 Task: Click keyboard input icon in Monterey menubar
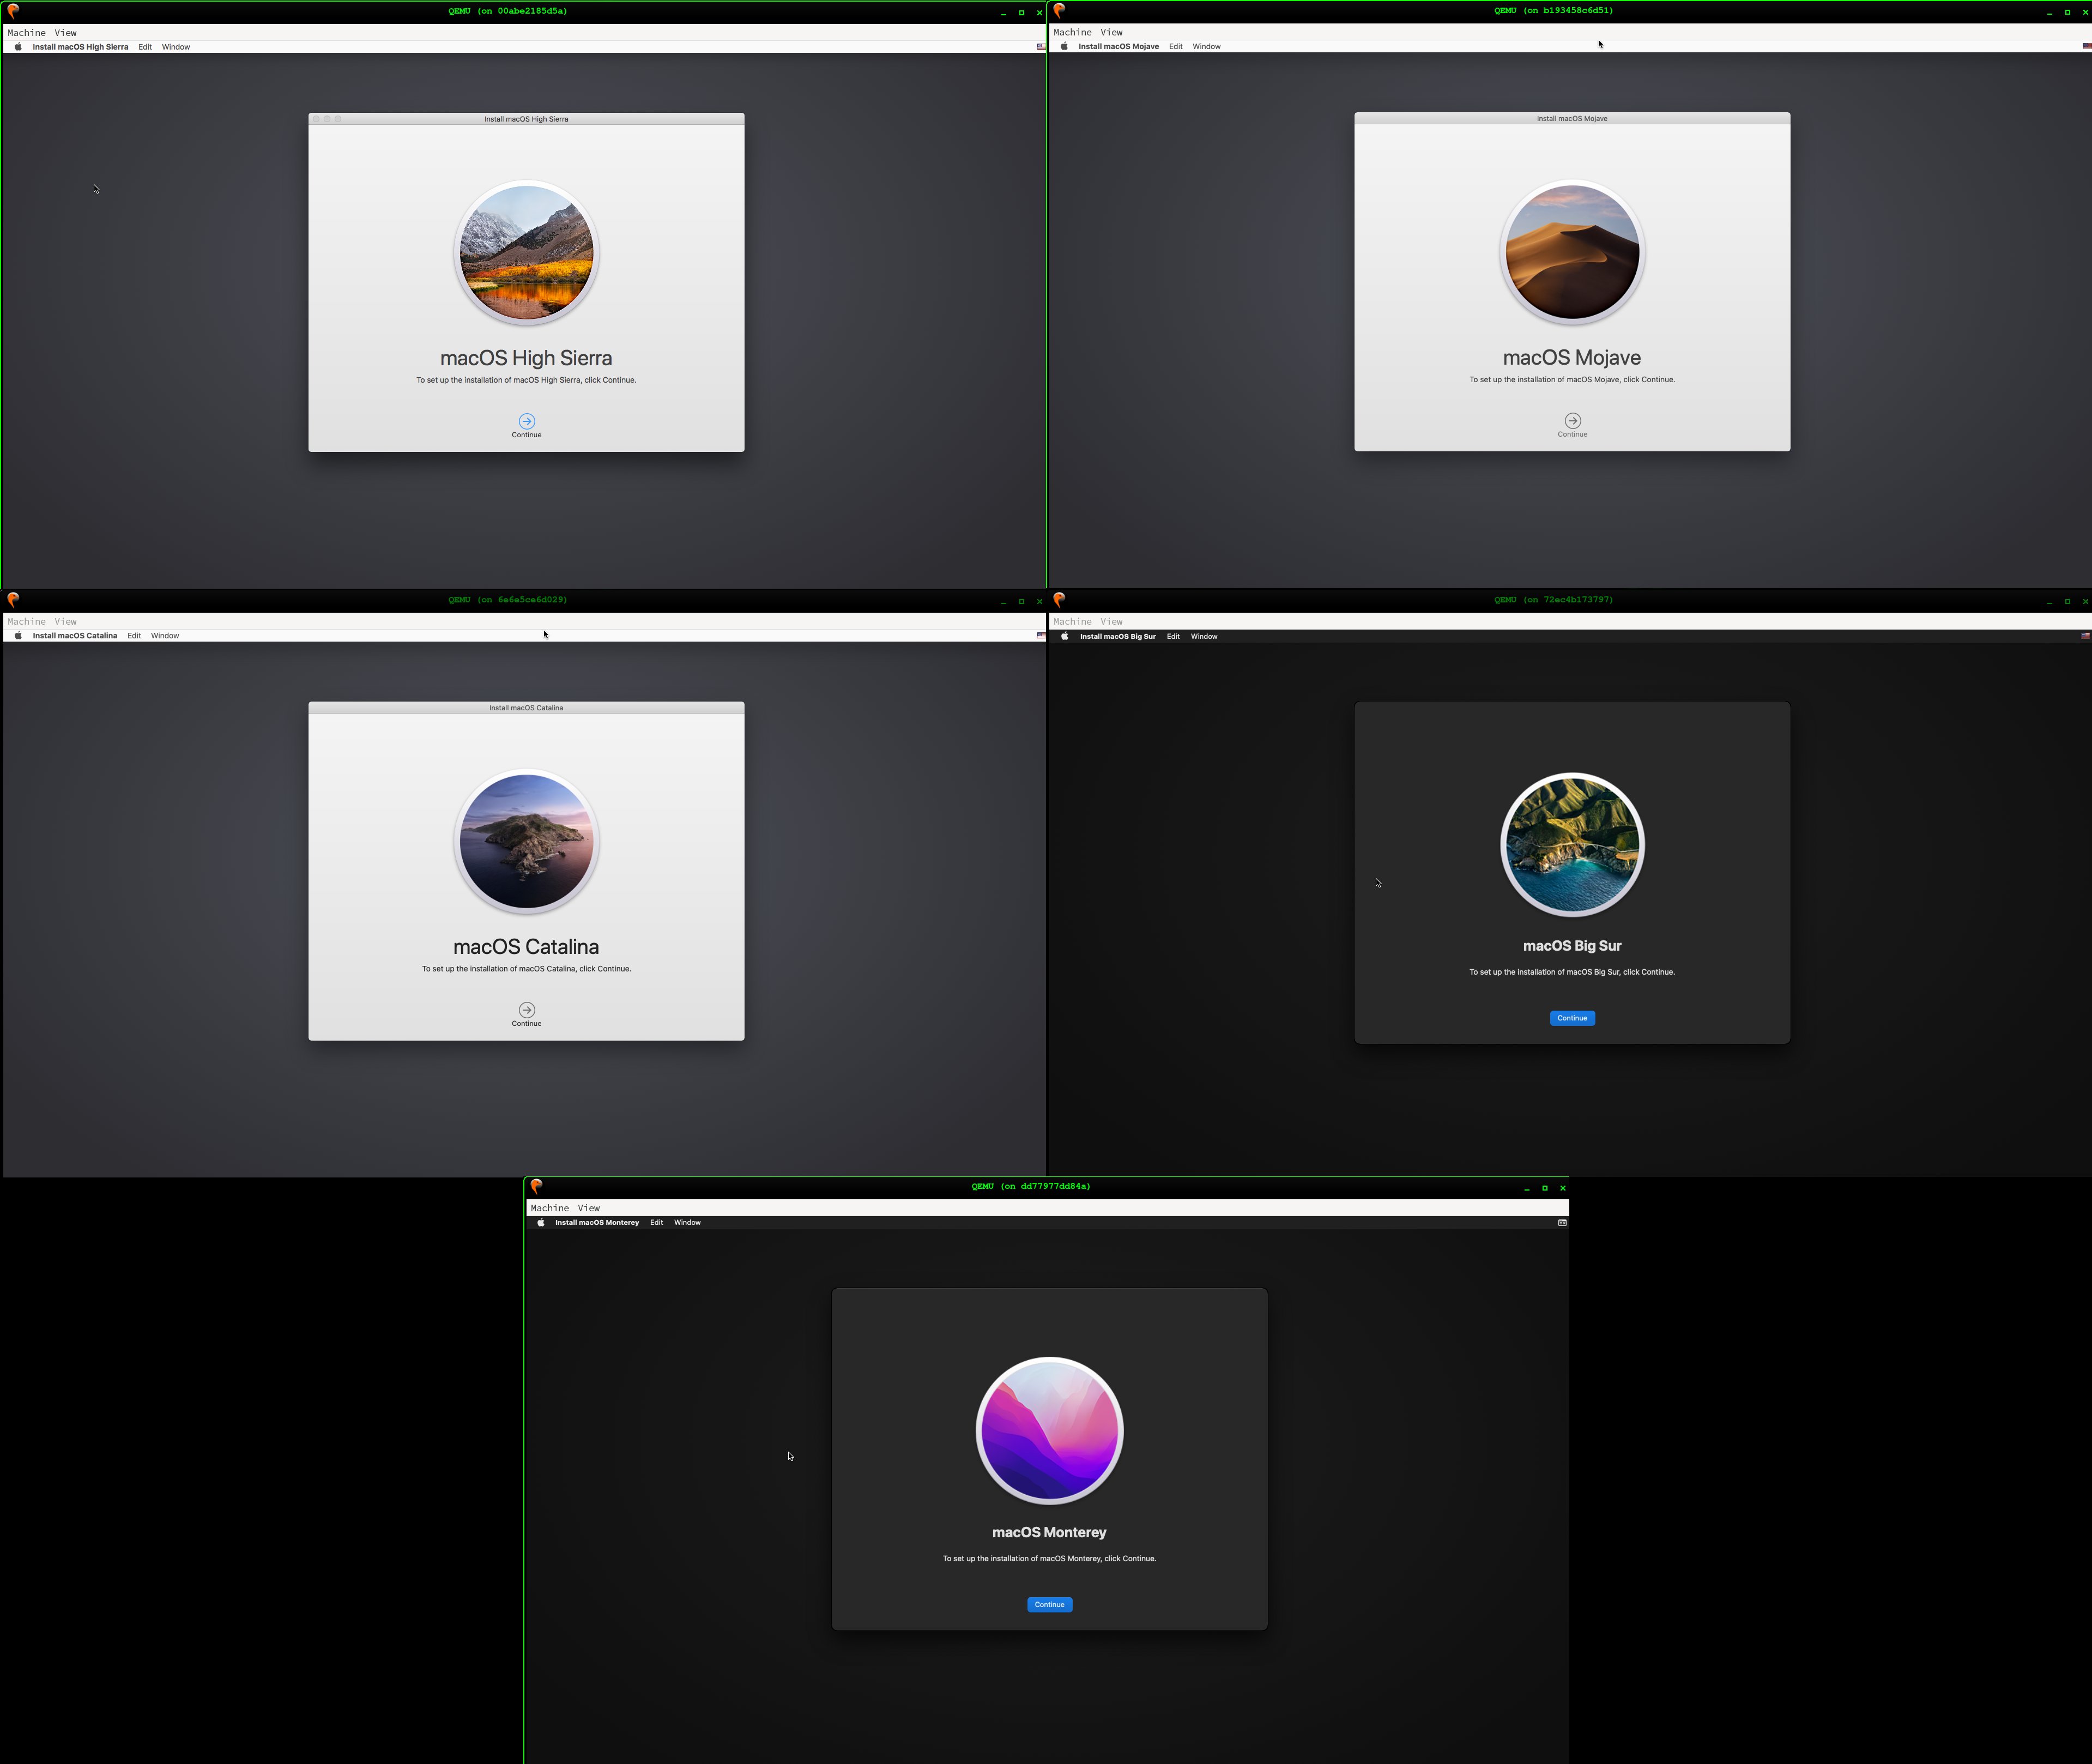click(1562, 1223)
